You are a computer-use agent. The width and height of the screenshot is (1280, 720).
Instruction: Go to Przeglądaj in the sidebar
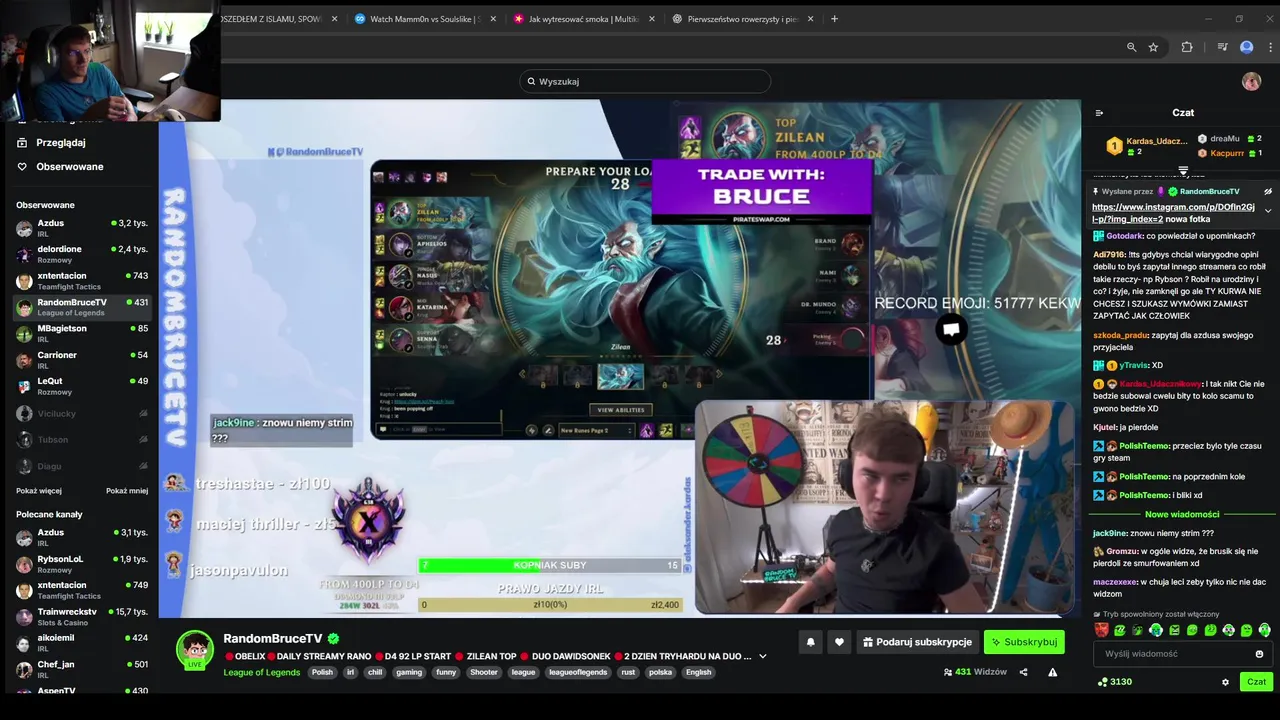pos(61,142)
